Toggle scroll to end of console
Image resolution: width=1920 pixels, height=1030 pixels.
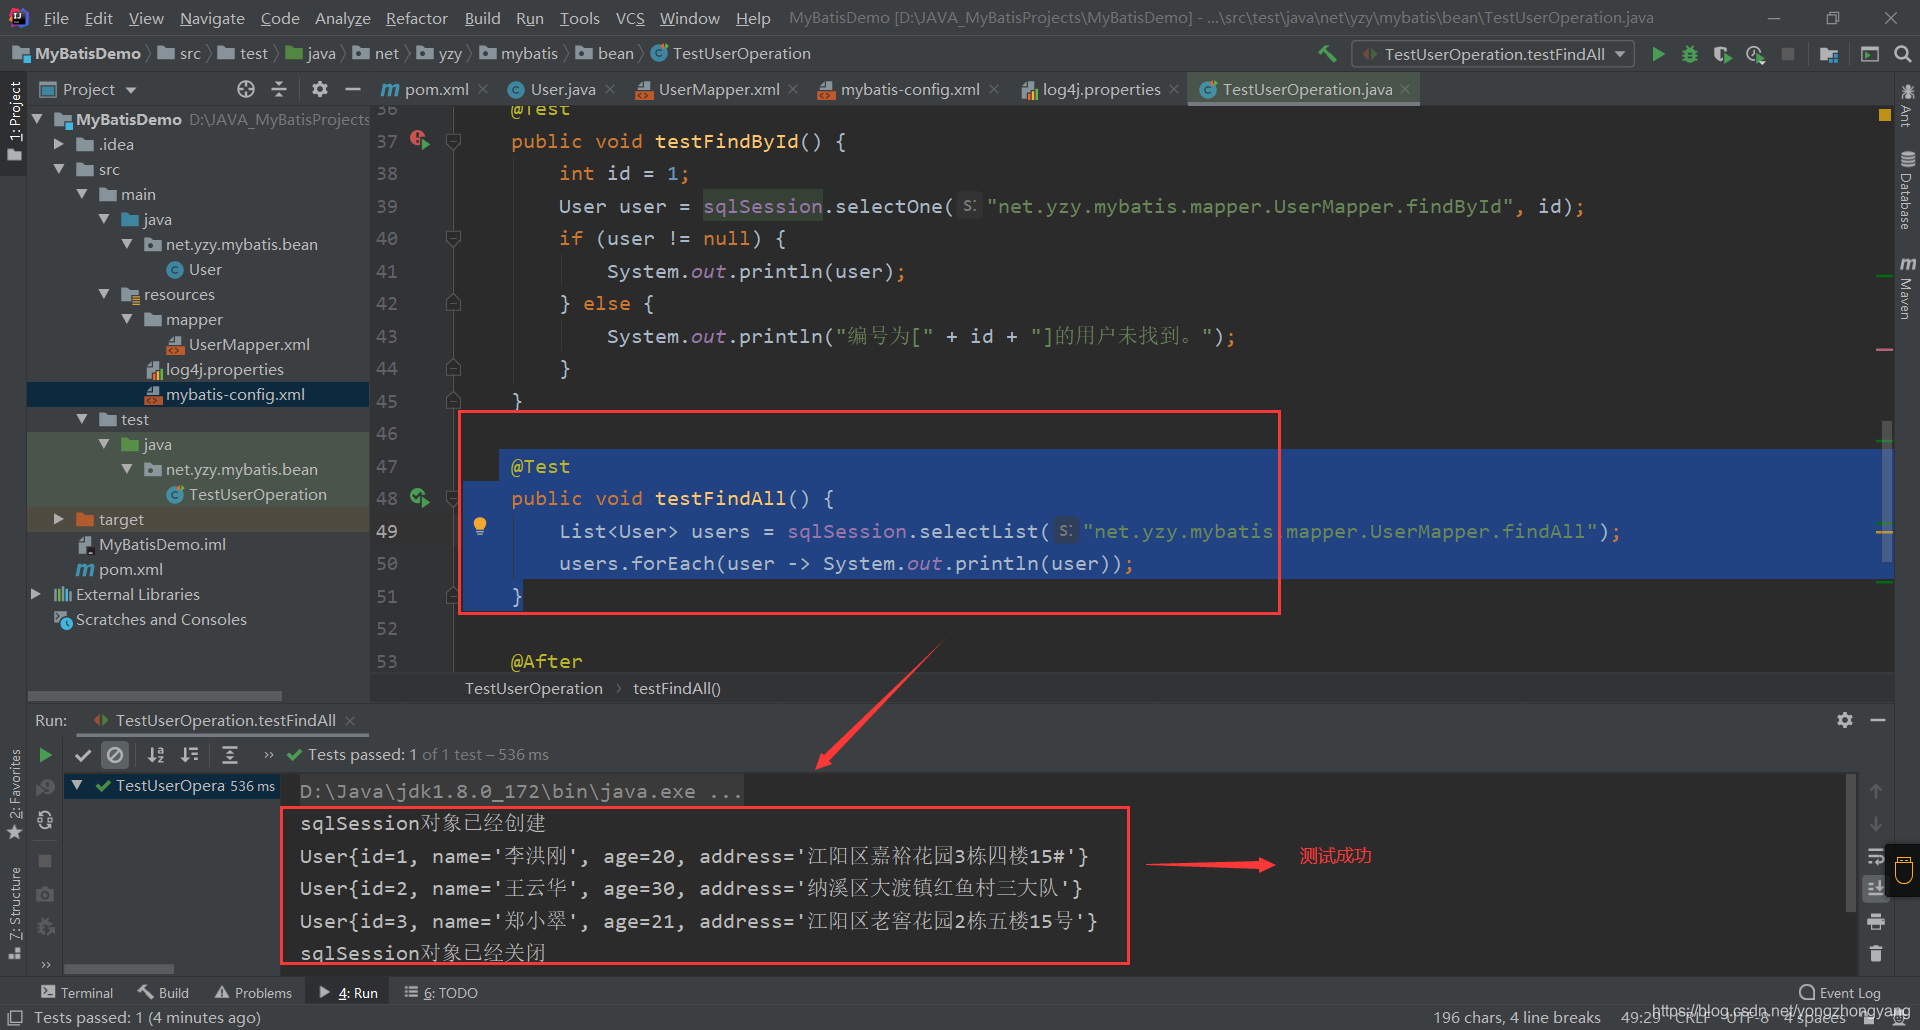1876,889
